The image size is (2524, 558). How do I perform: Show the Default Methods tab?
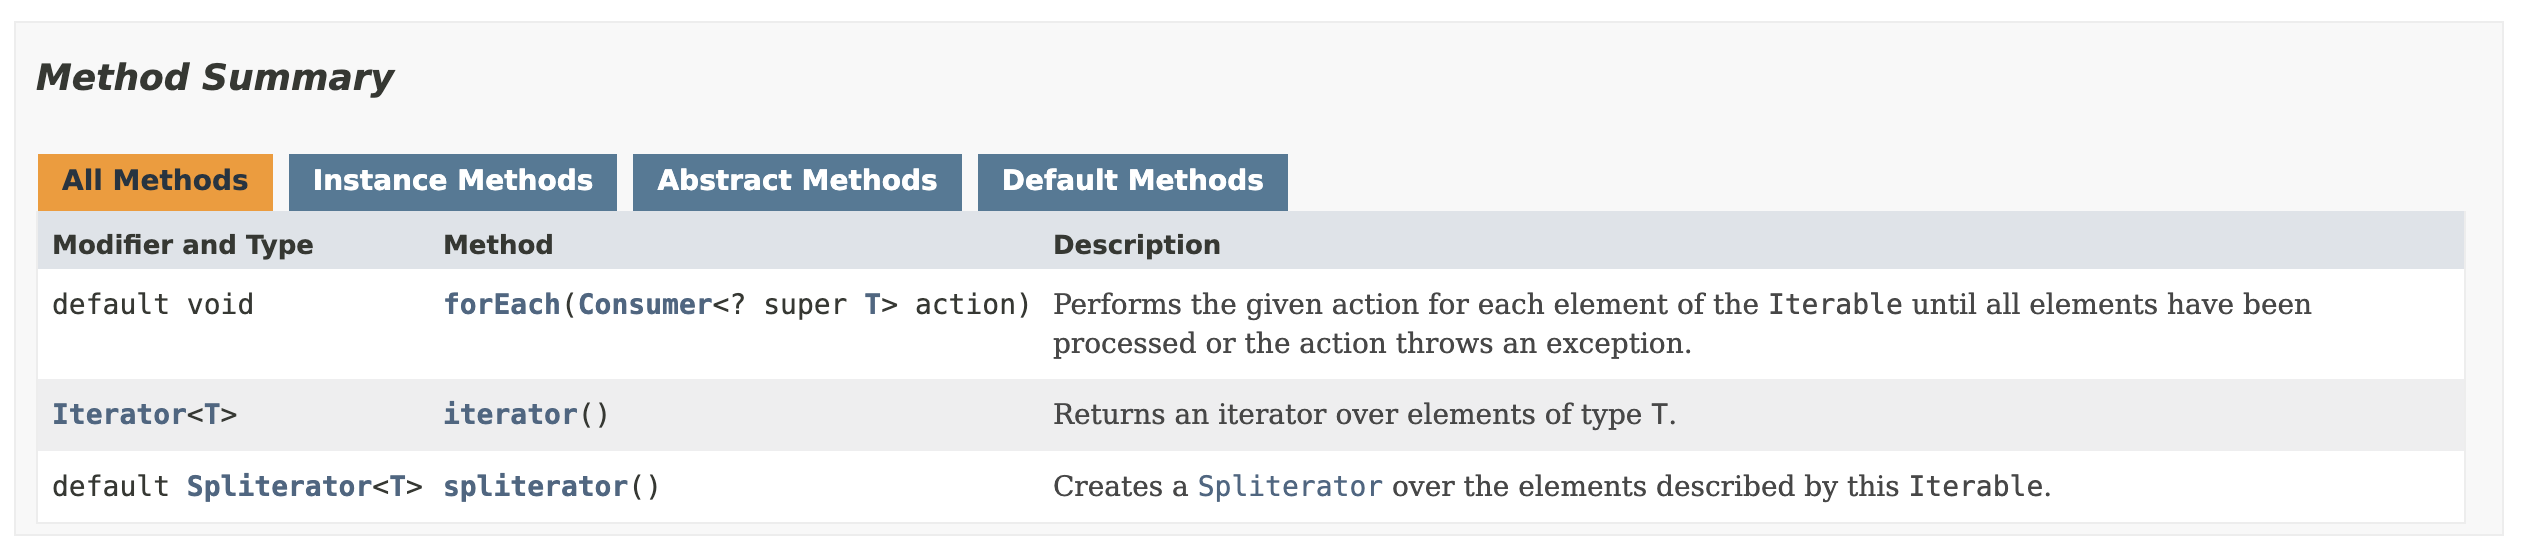1132,181
